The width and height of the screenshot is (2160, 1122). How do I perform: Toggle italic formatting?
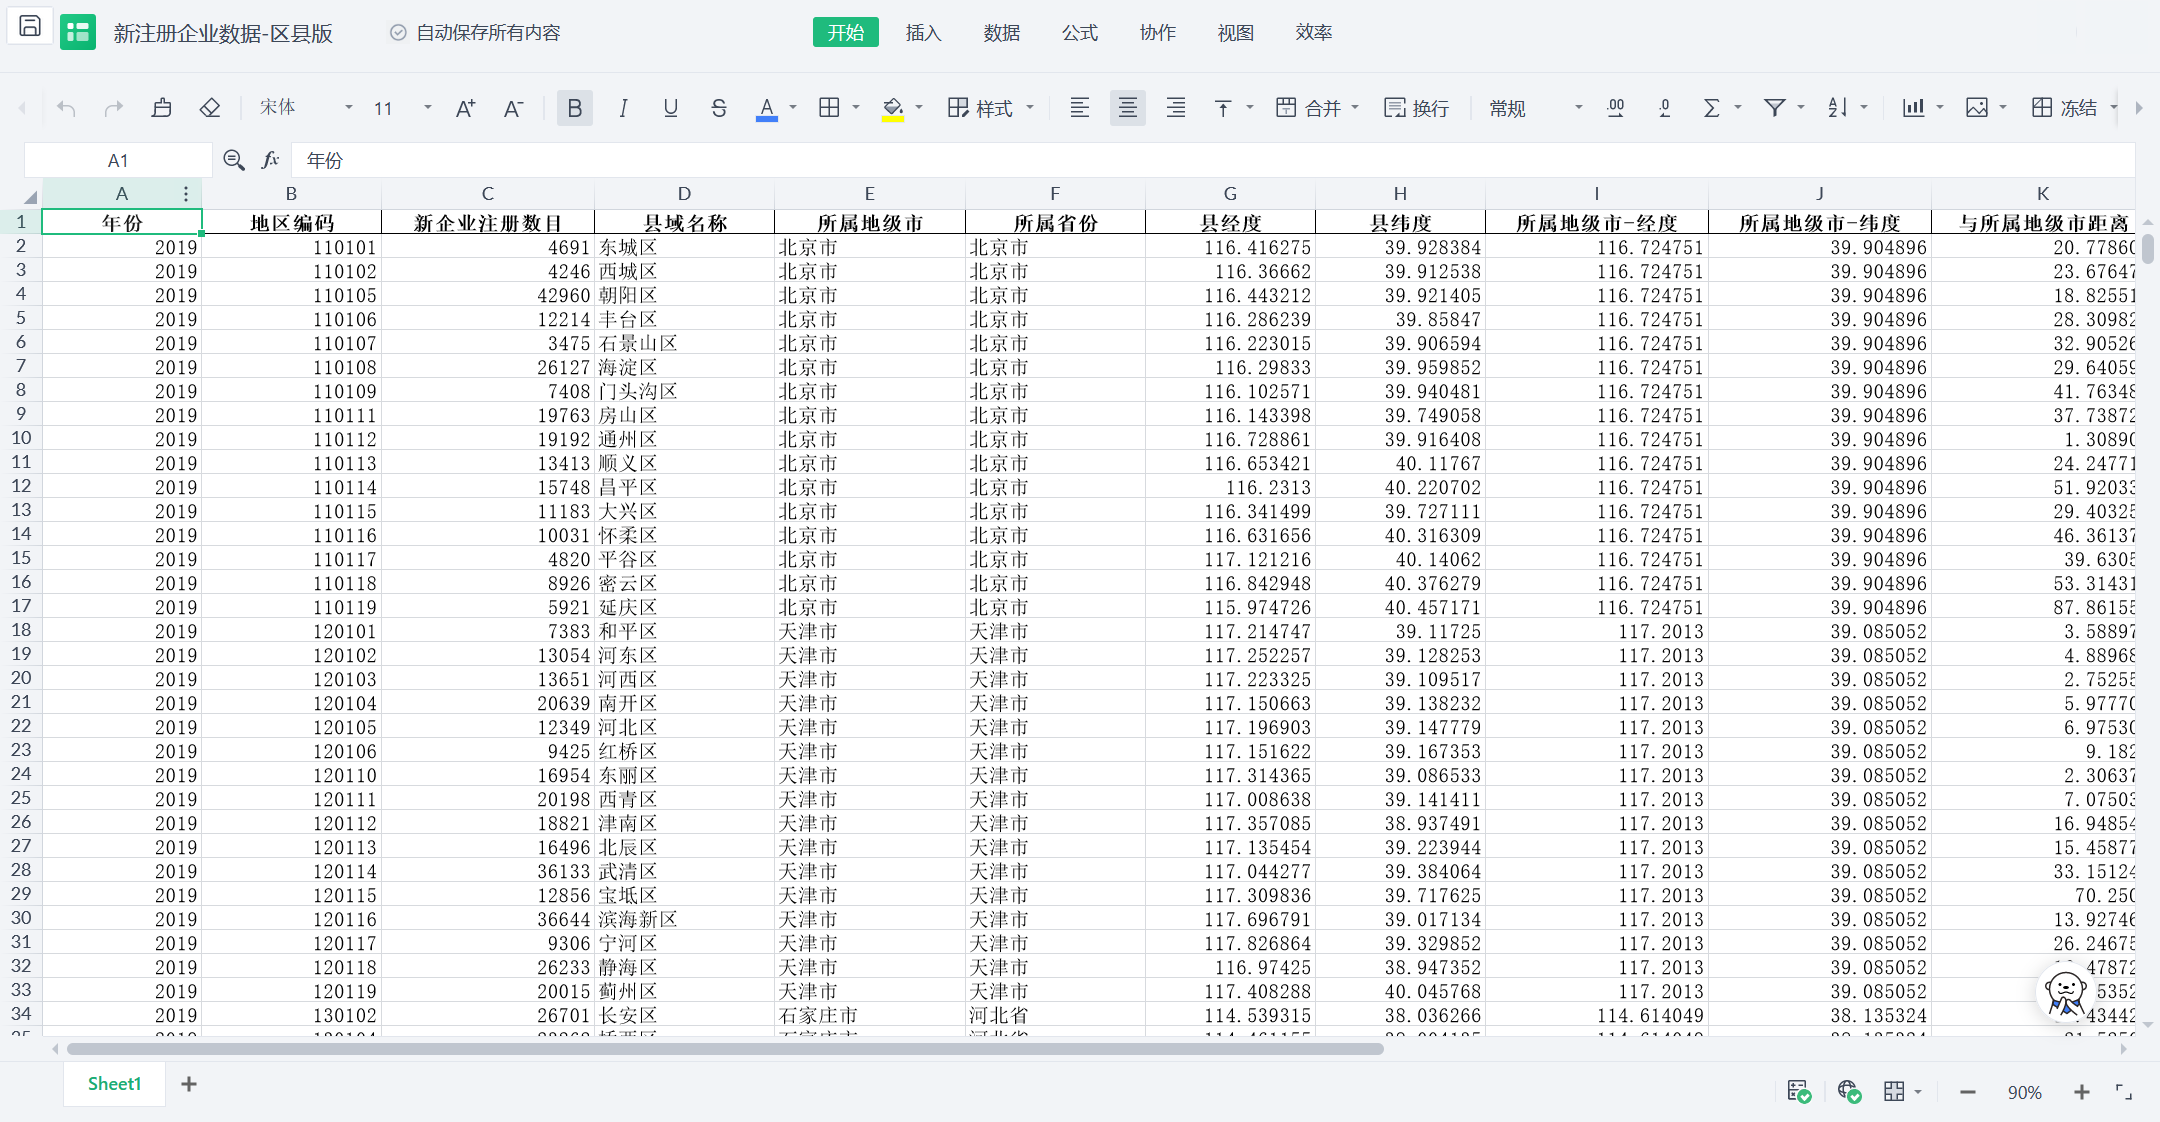[x=623, y=108]
